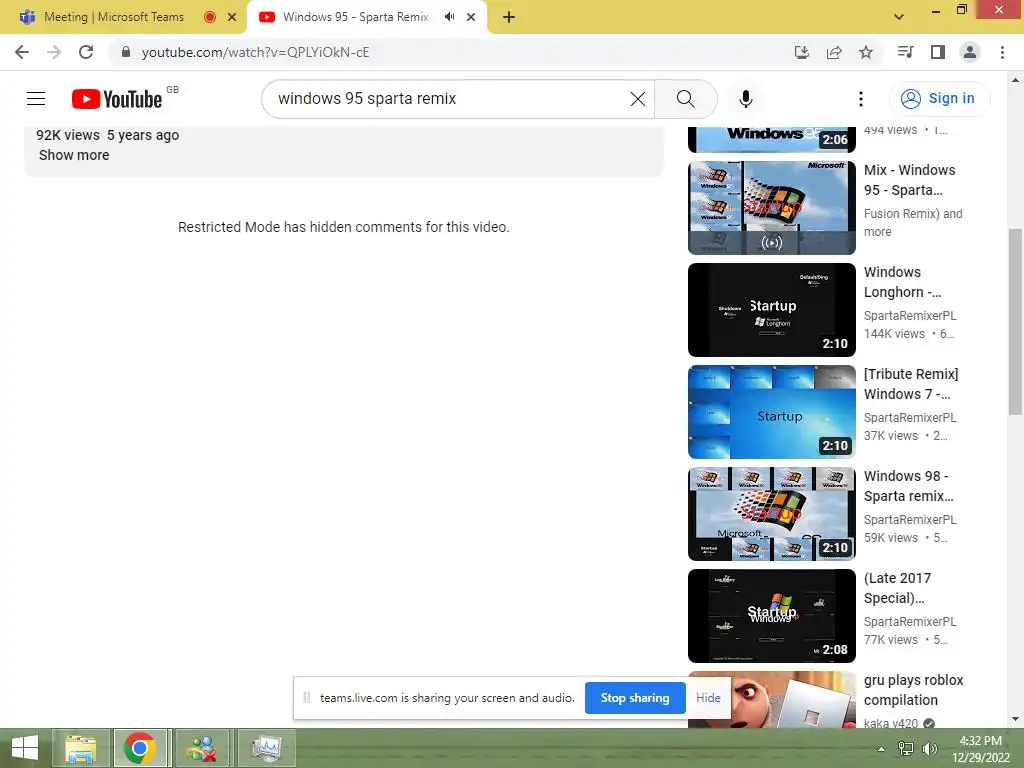Screen dimensions: 1024x768
Task: Open the taskbar clock 4:32 PM
Action: [980, 749]
